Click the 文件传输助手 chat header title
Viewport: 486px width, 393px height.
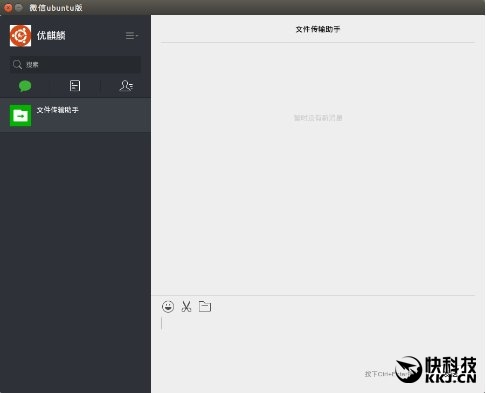(318, 29)
